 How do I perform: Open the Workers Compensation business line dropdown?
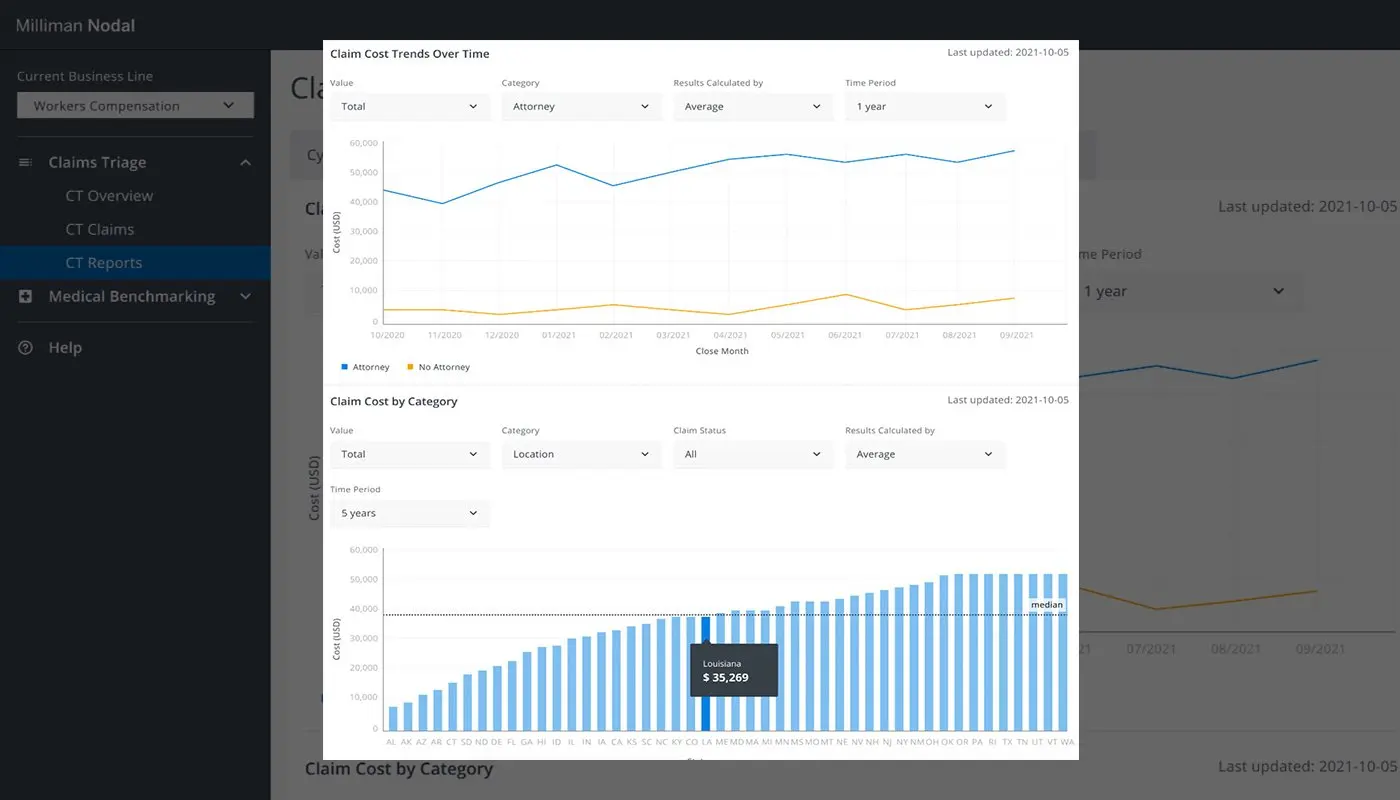point(134,104)
